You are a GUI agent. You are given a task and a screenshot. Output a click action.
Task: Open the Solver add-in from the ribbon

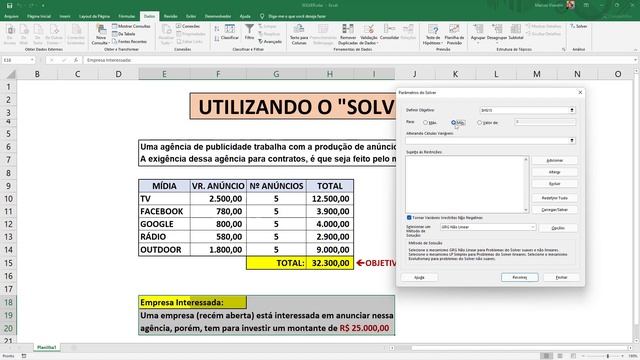point(579,26)
